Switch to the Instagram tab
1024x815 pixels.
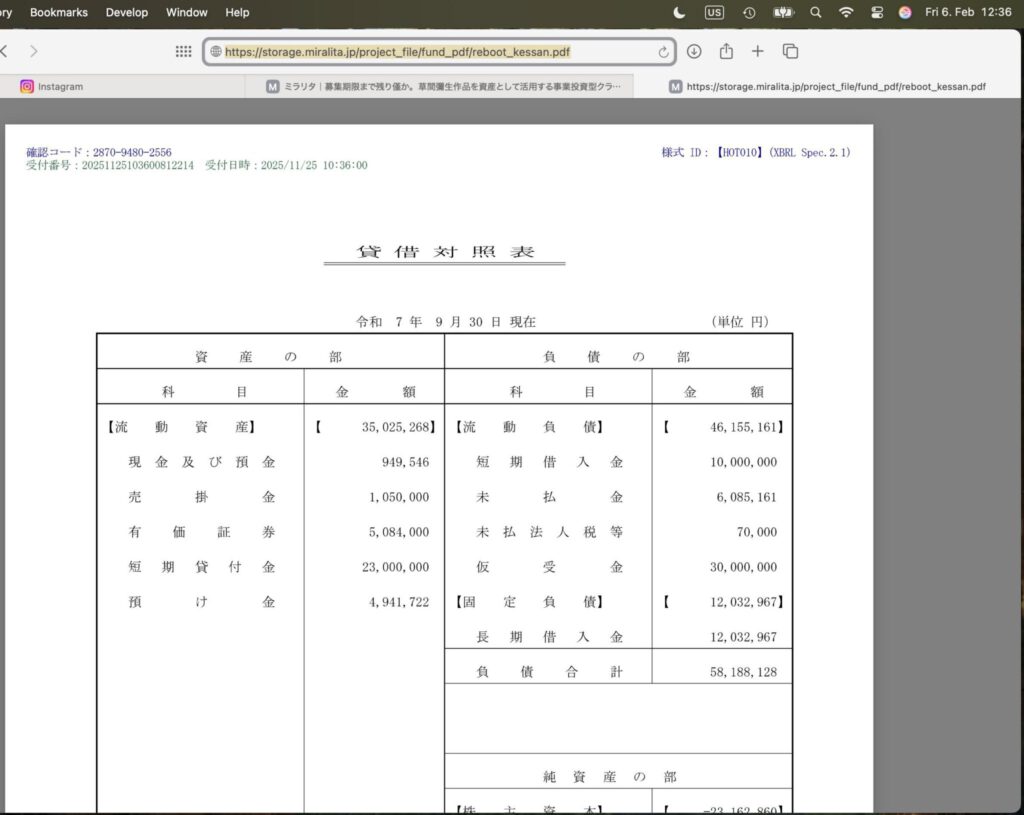(60, 87)
